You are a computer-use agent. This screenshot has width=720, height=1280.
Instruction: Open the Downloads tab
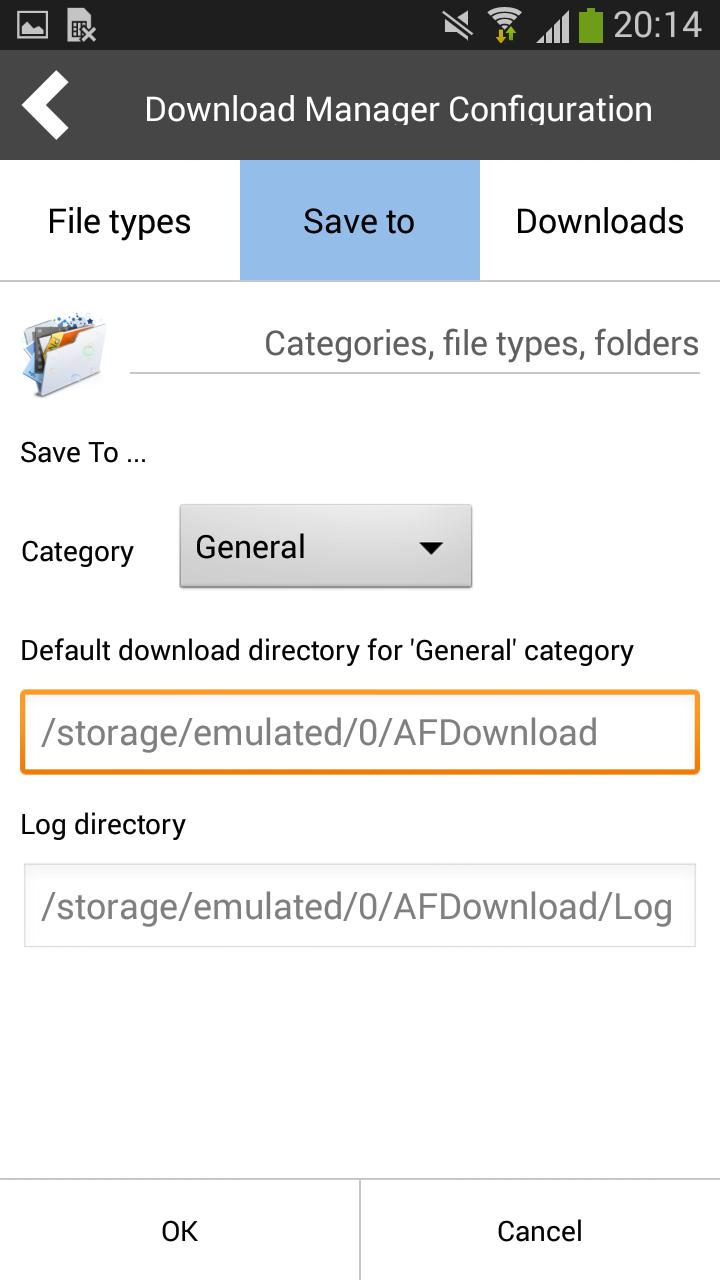tap(600, 221)
